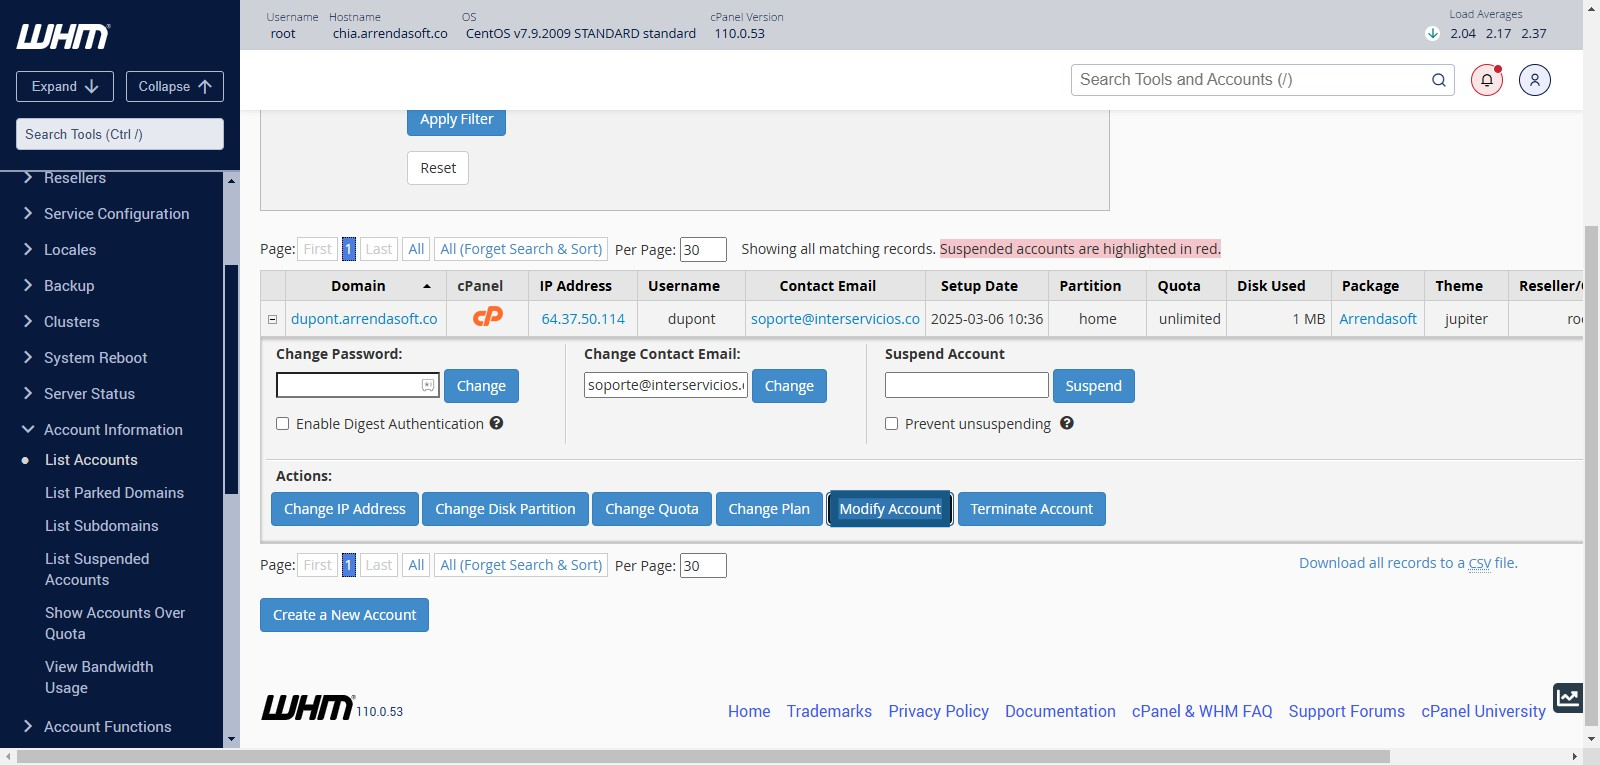The image size is (1600, 765).
Task: Click Change password button
Action: click(x=481, y=386)
